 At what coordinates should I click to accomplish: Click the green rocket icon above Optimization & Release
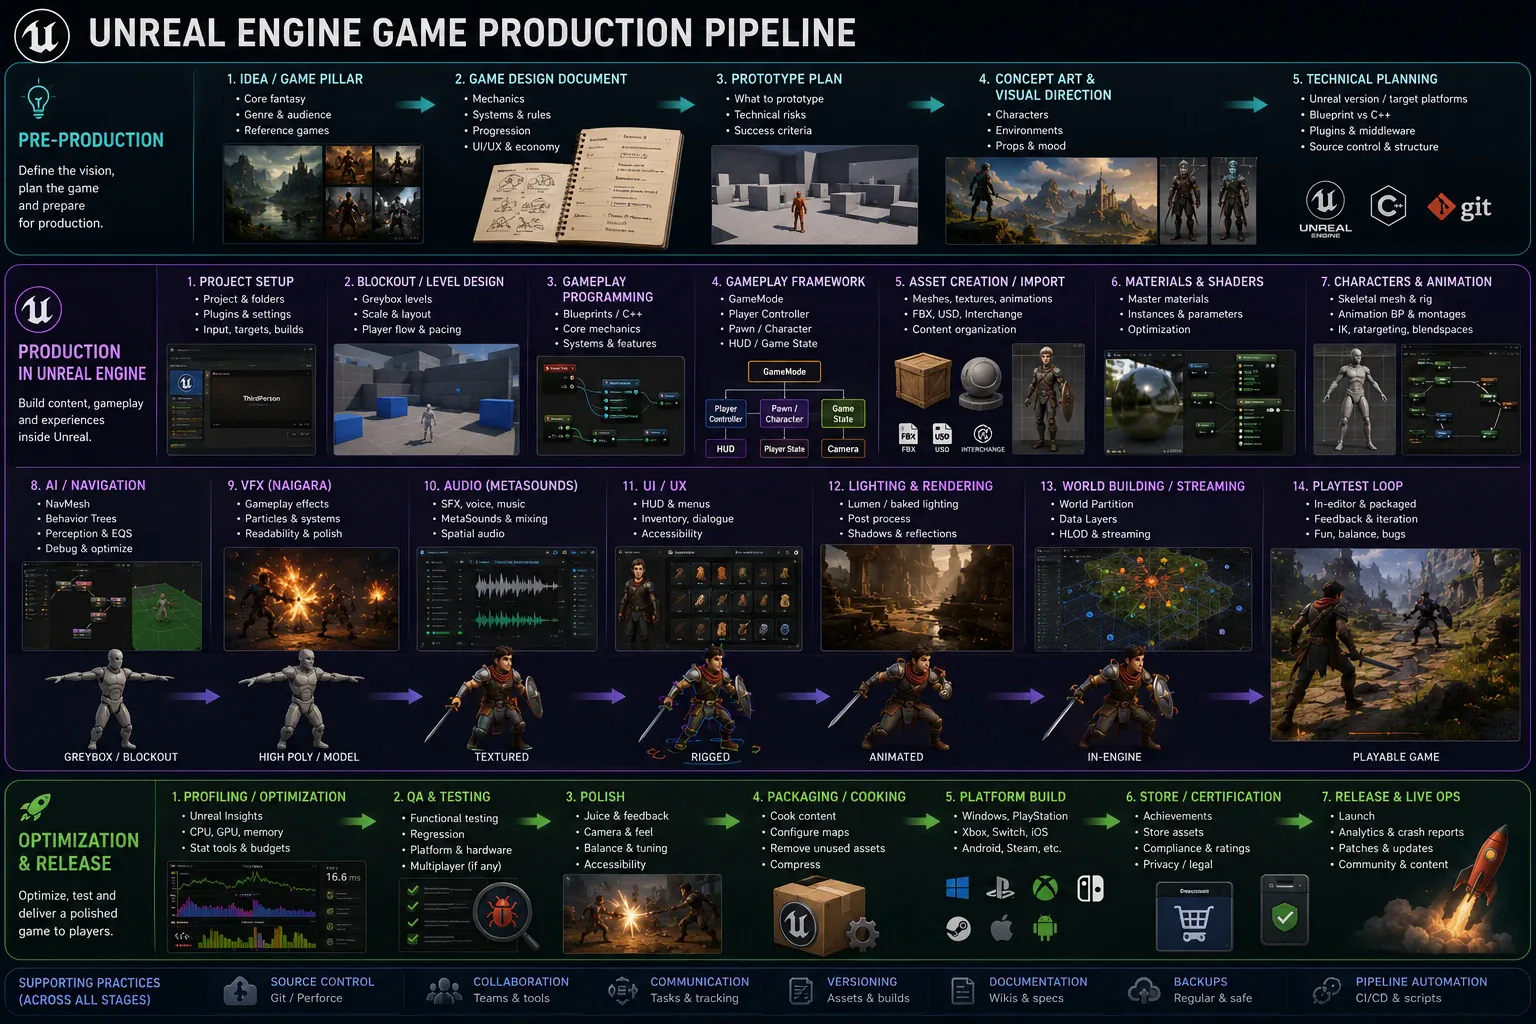[35, 807]
